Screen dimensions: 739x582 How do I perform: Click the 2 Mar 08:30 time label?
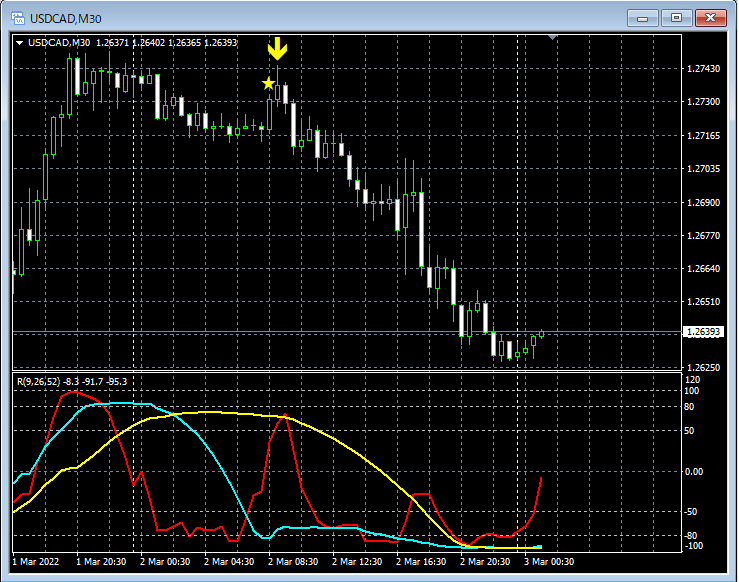pyautogui.click(x=293, y=562)
